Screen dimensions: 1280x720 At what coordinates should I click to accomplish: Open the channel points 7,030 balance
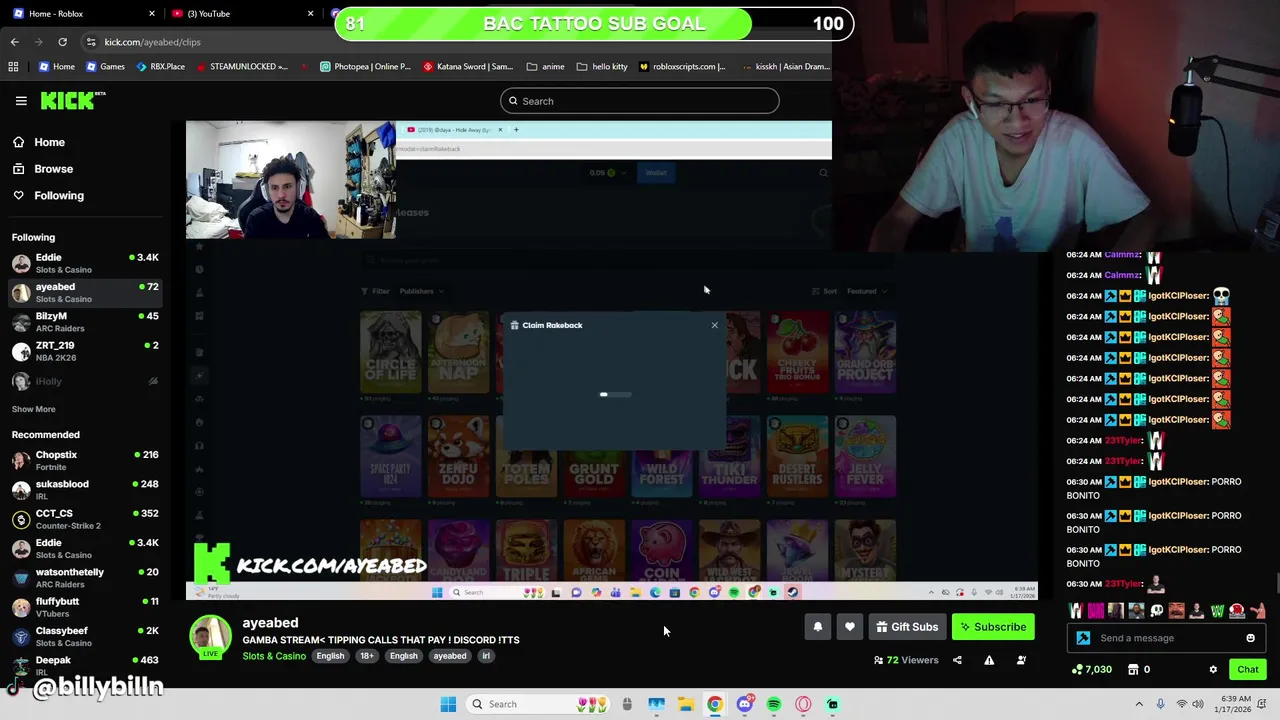click(1091, 670)
